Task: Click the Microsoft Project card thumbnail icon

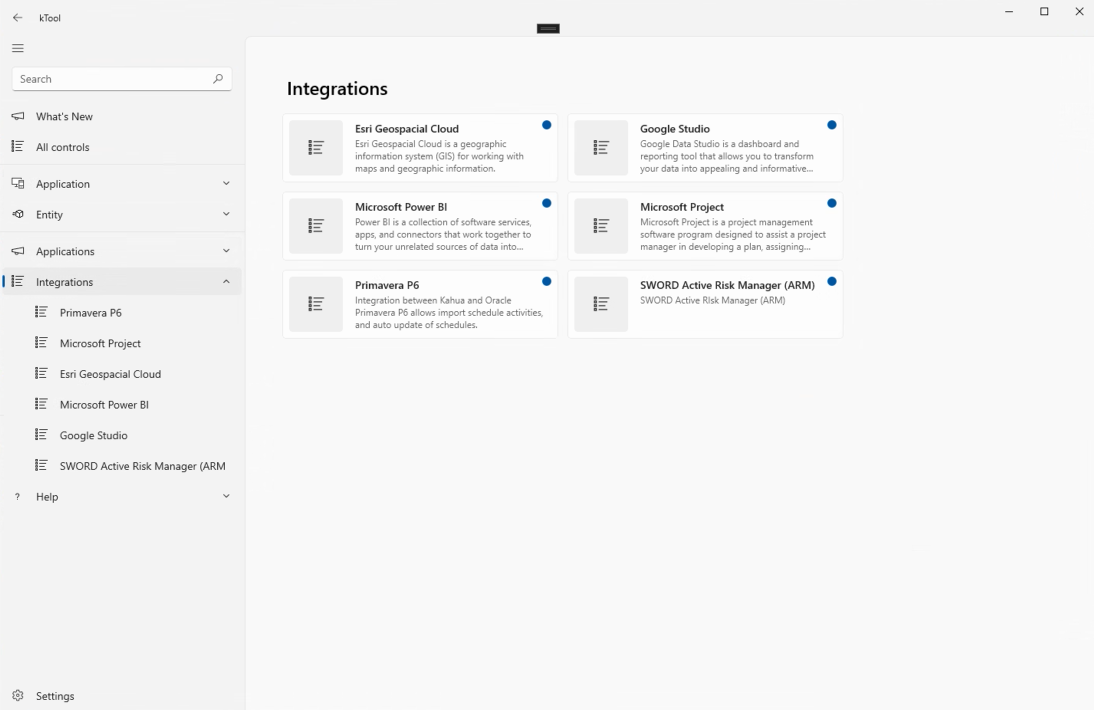Action: tap(601, 226)
